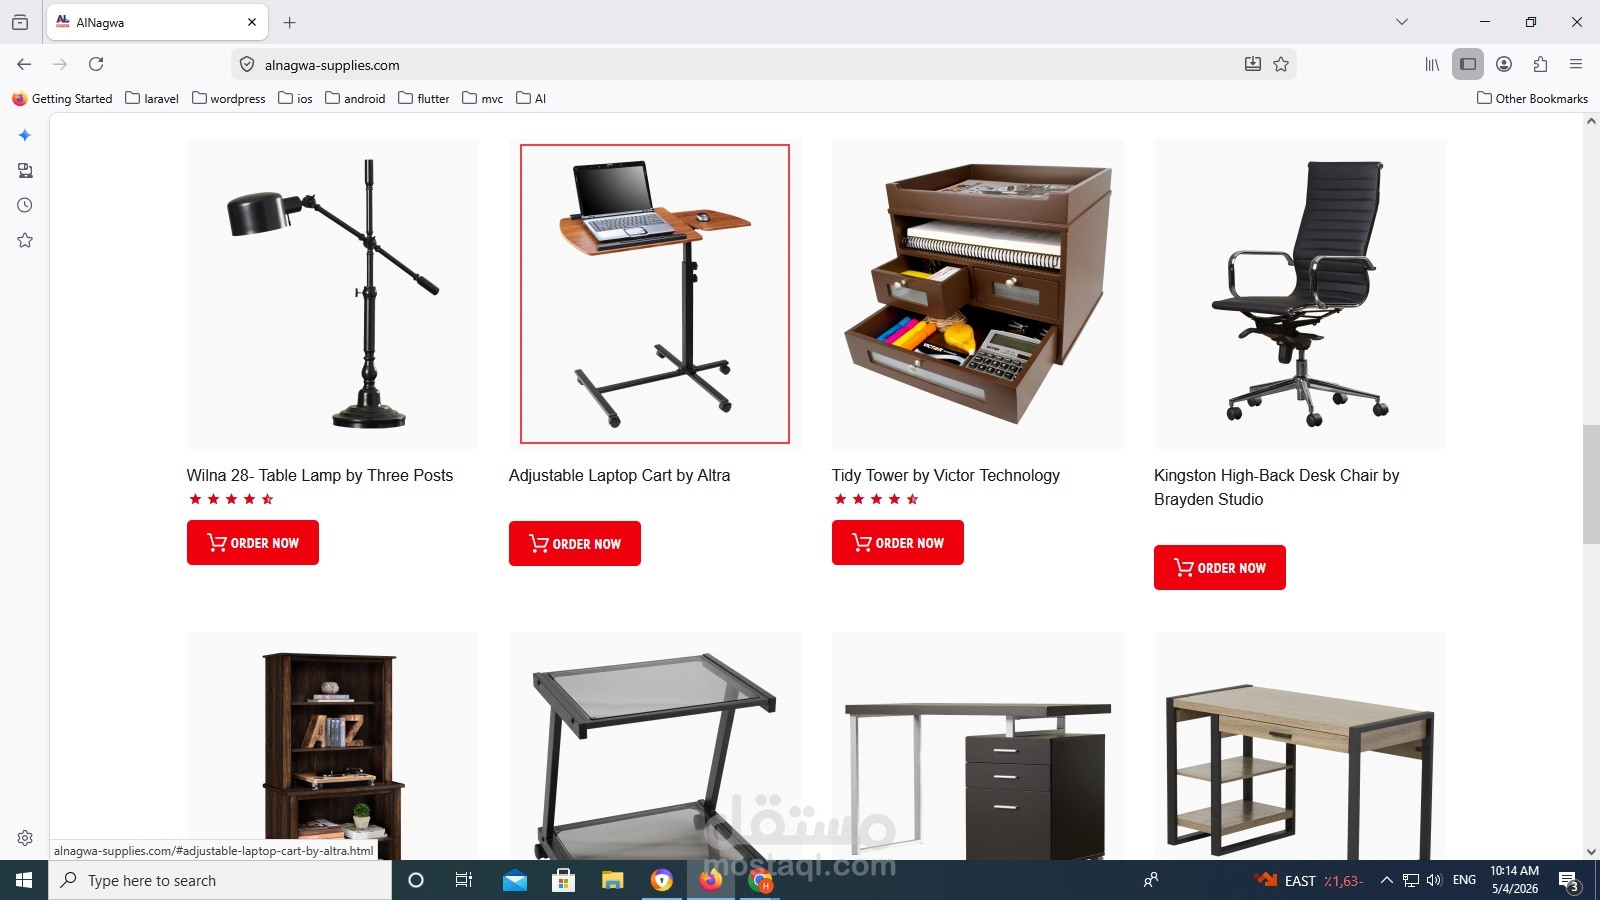Open the mvc bookmarks folder
The image size is (1600, 900).
pos(483,98)
